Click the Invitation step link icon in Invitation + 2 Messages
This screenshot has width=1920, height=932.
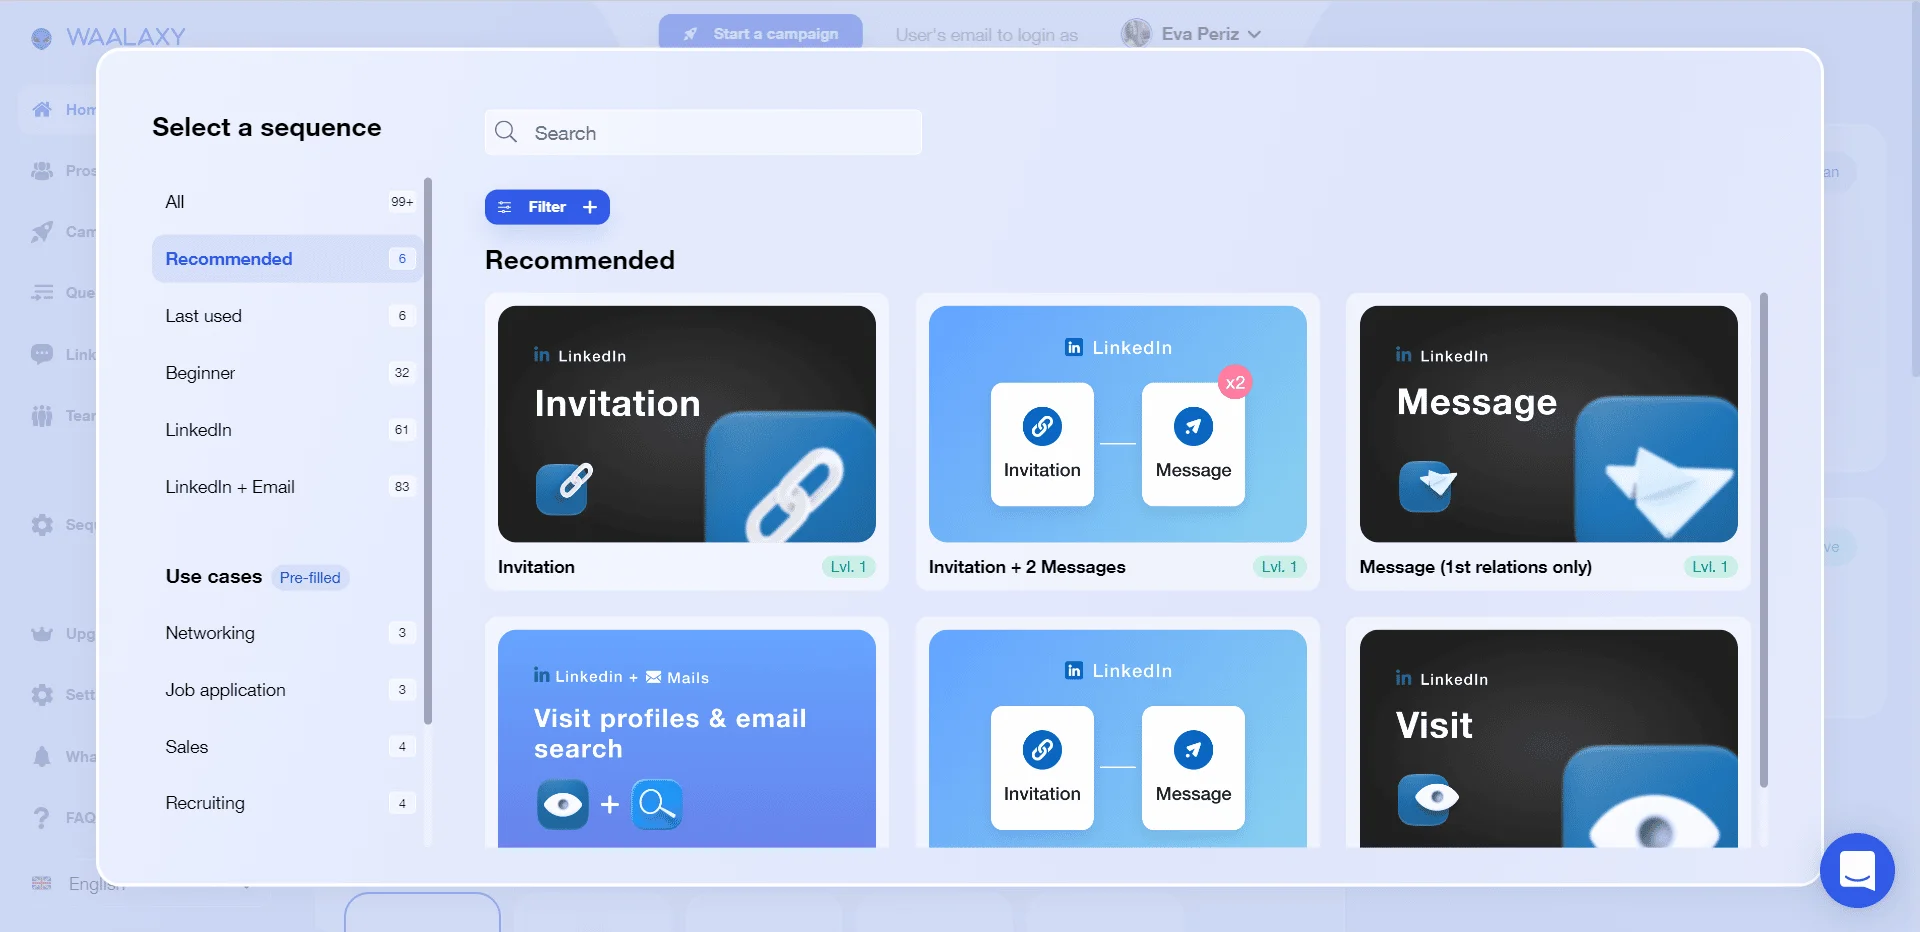point(1042,426)
